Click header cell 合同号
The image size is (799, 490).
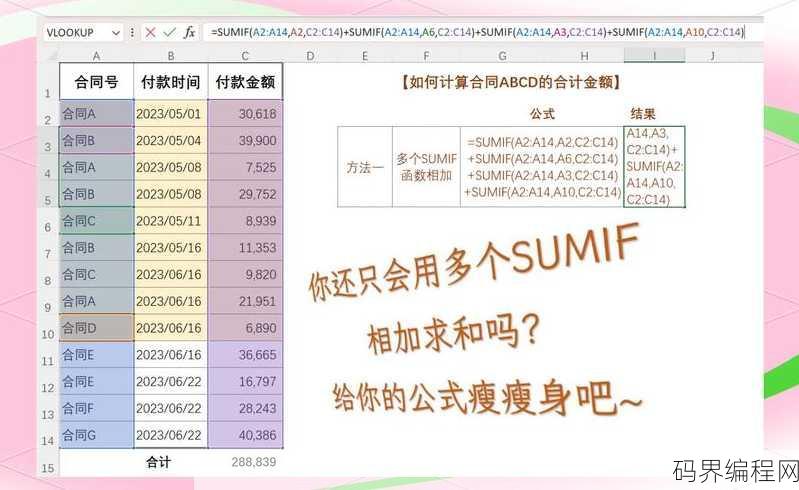click(96, 81)
